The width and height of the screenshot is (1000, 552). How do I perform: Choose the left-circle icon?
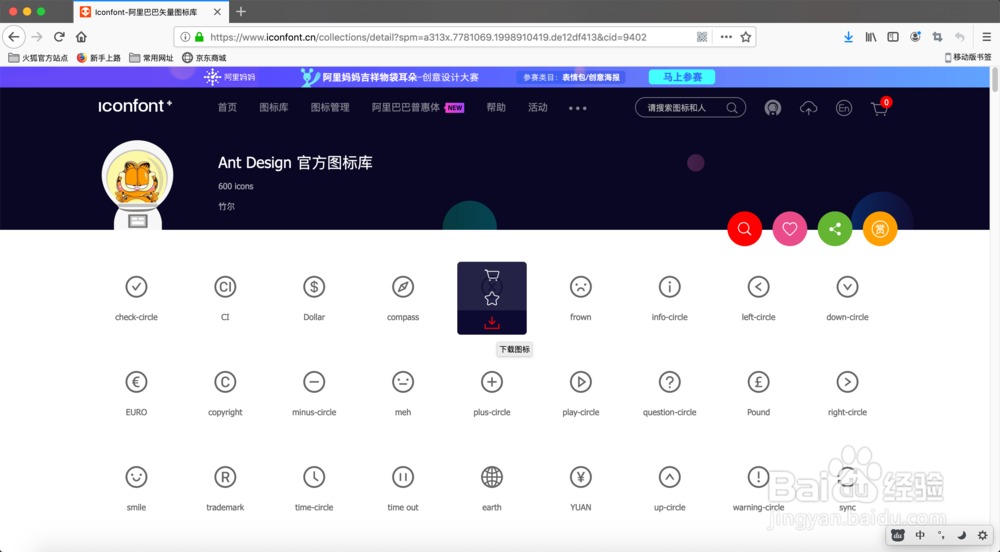click(x=758, y=287)
